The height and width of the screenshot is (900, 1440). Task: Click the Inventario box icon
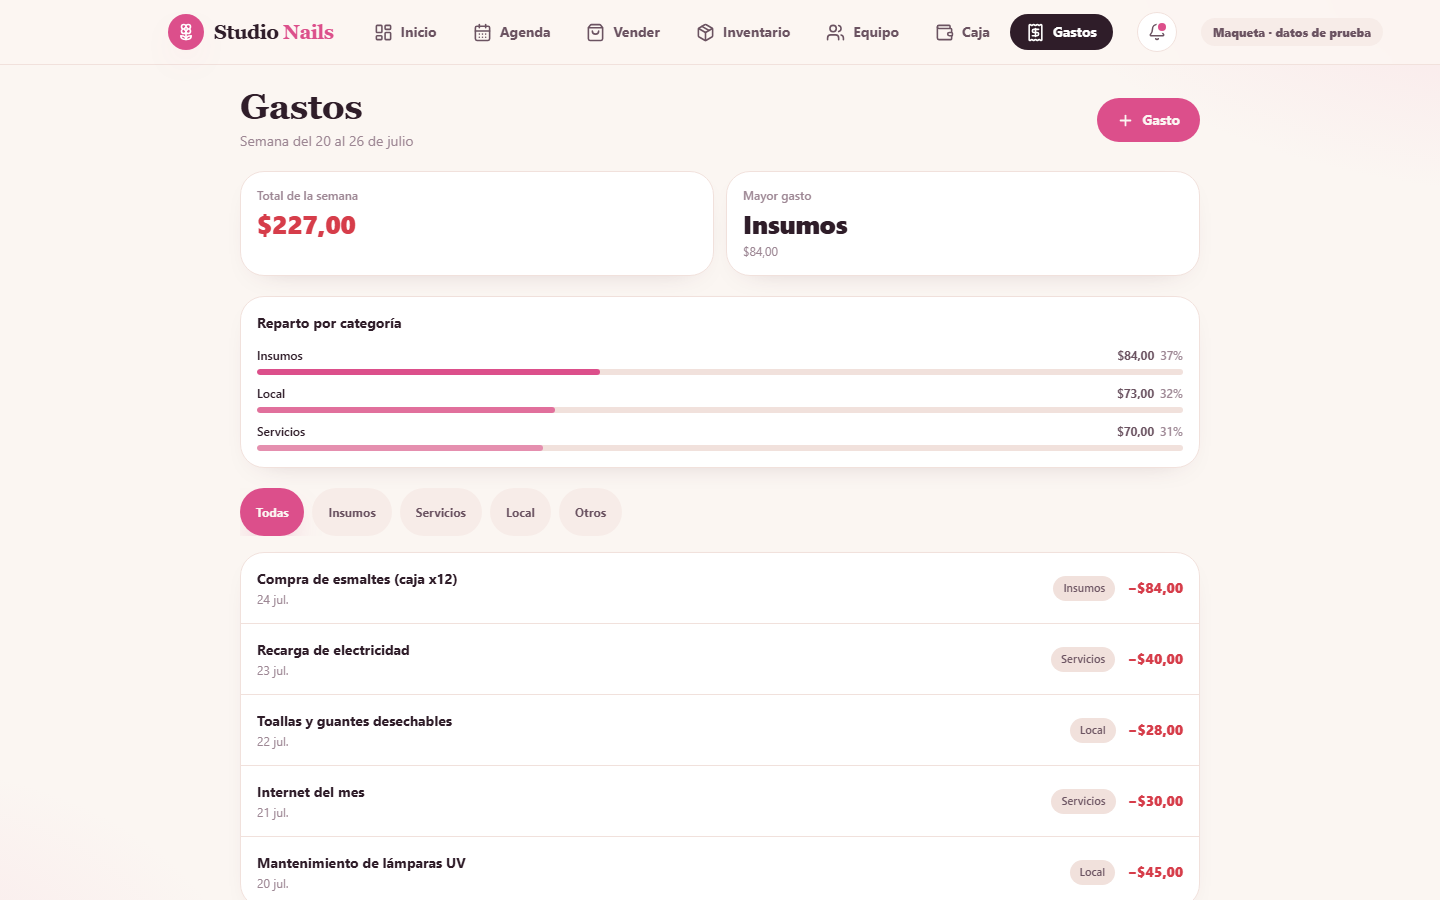705,33
